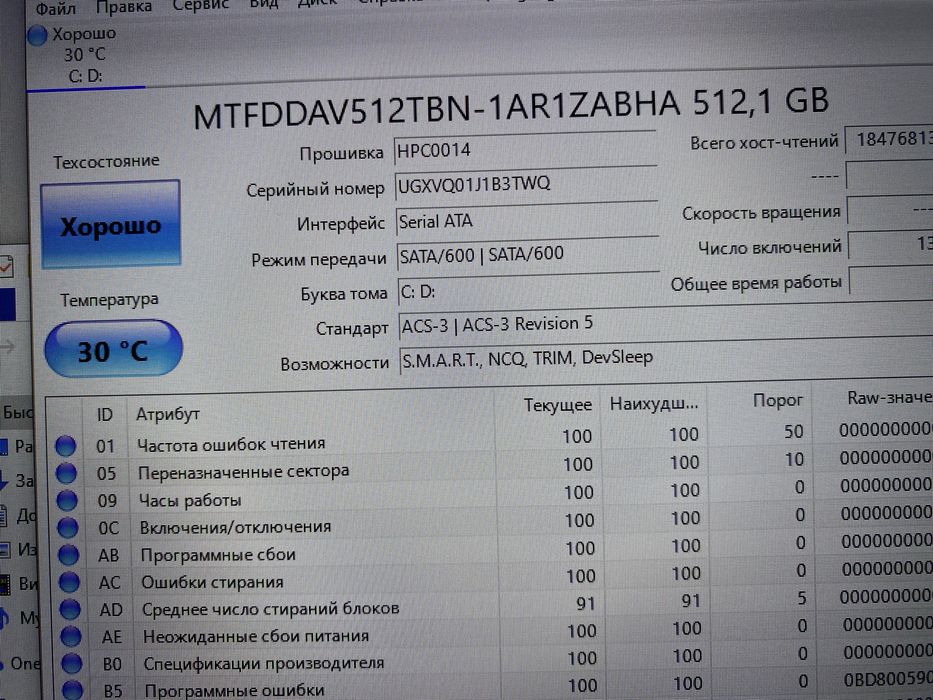Click the ID cell AB
Screen dimensions: 933x700
108,555
